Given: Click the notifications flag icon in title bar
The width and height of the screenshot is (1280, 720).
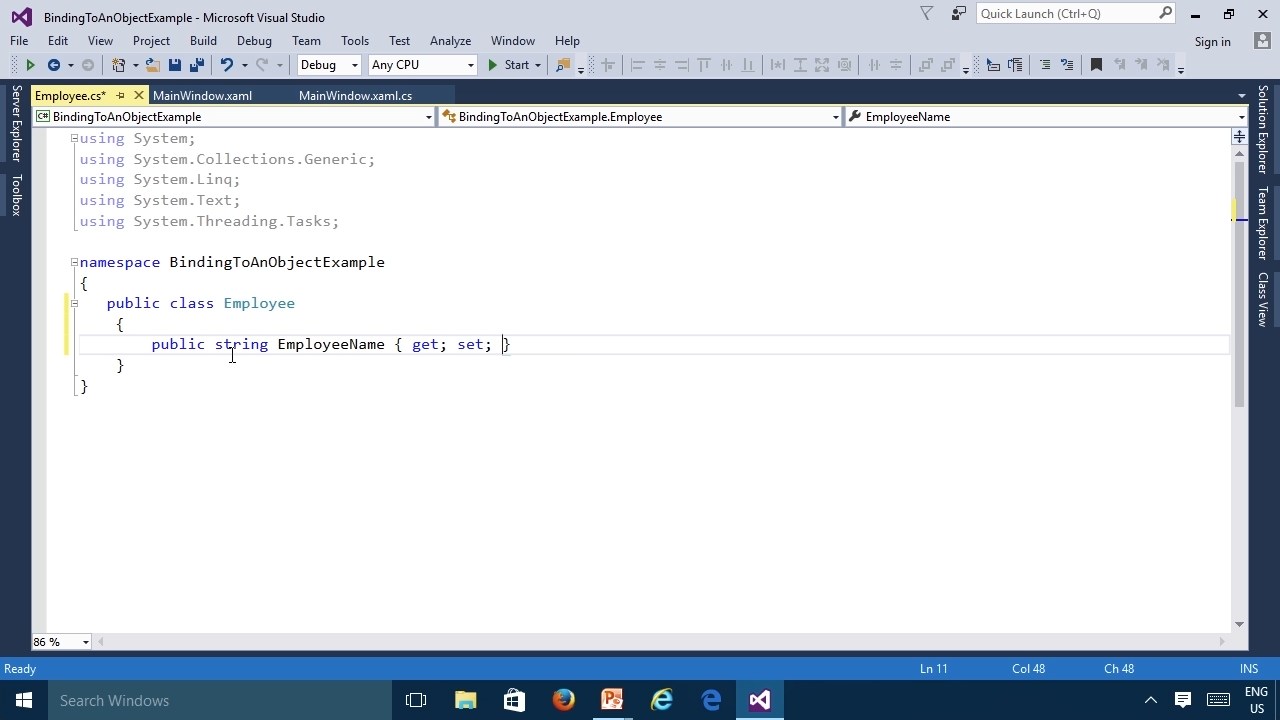Looking at the screenshot, I should coord(926,13).
